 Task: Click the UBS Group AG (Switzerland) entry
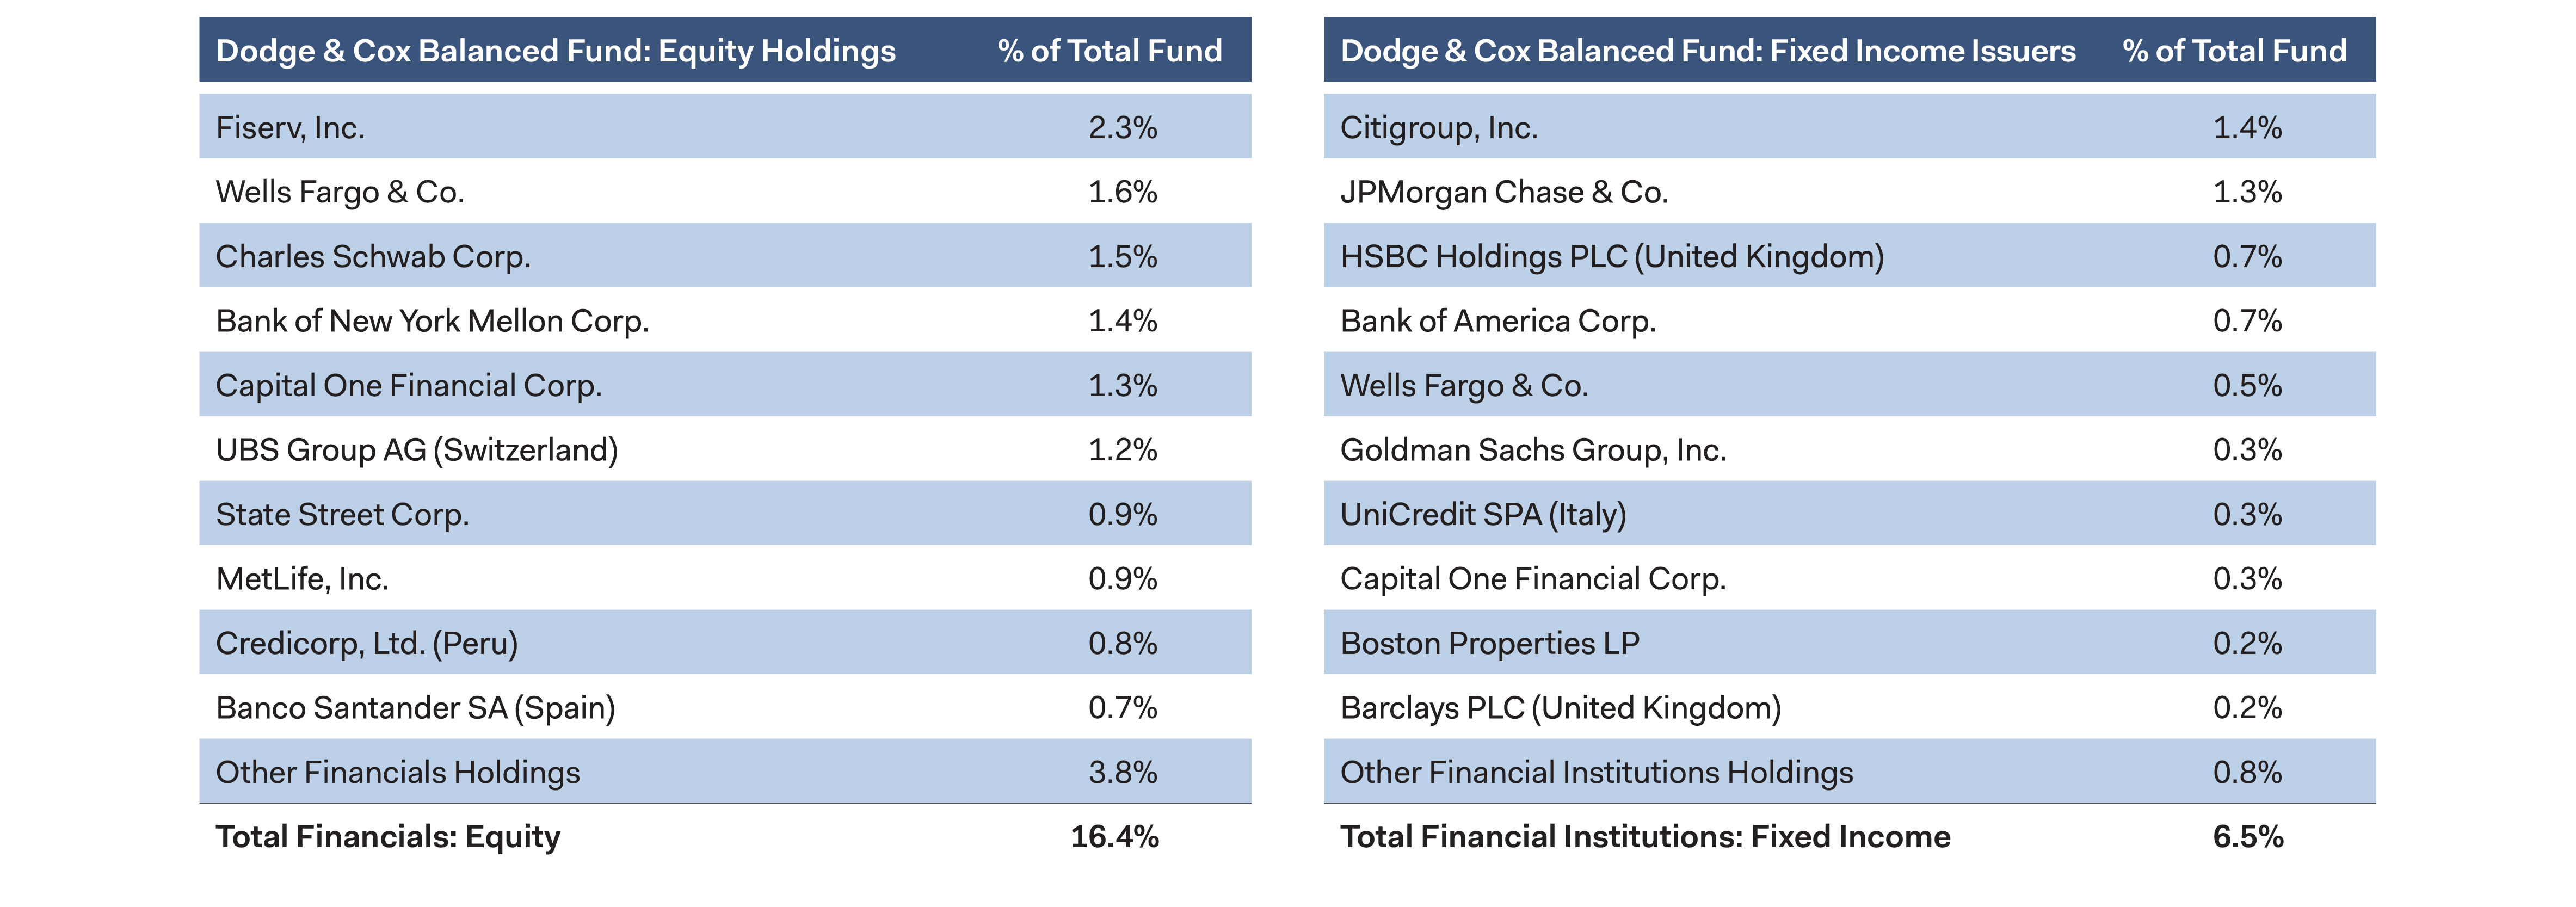[417, 450]
